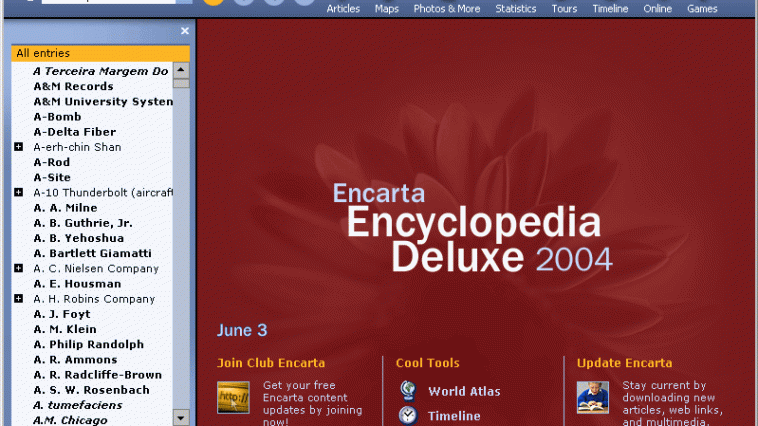758x426 pixels.
Task: Select the A. S. W. Rosenbach entry
Action: [91, 390]
